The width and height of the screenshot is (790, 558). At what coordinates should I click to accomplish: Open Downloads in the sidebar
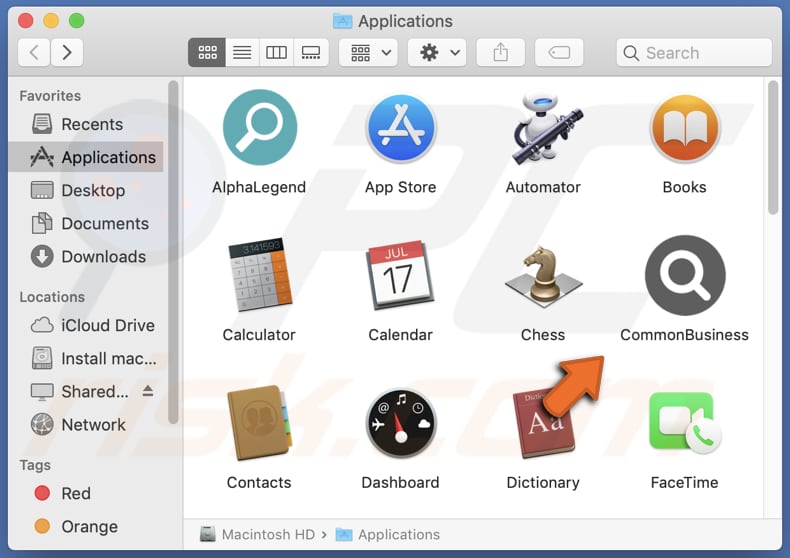pos(86,257)
